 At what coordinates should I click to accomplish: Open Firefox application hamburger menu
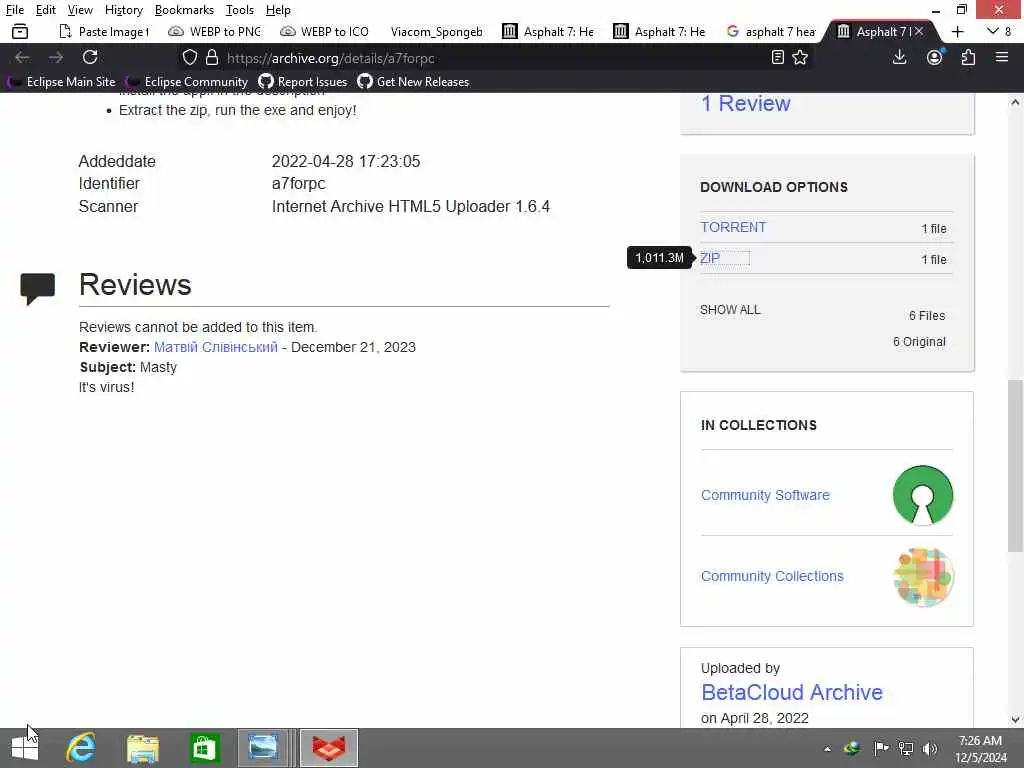tap(1002, 57)
